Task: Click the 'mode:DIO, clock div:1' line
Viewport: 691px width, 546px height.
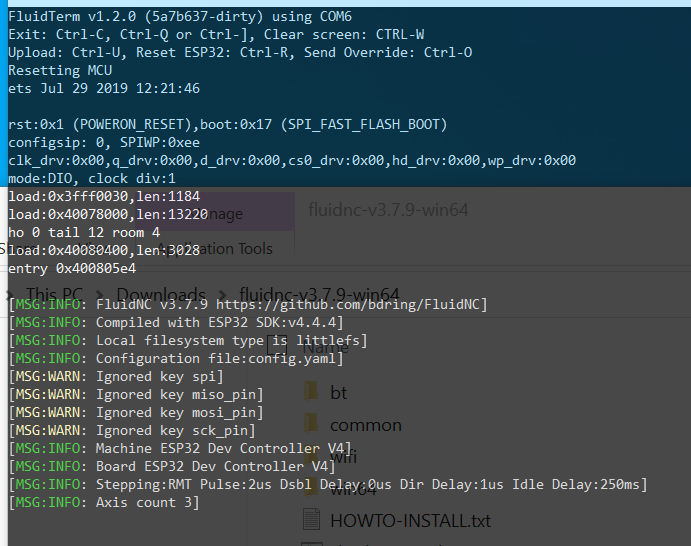Action: pos(92,178)
